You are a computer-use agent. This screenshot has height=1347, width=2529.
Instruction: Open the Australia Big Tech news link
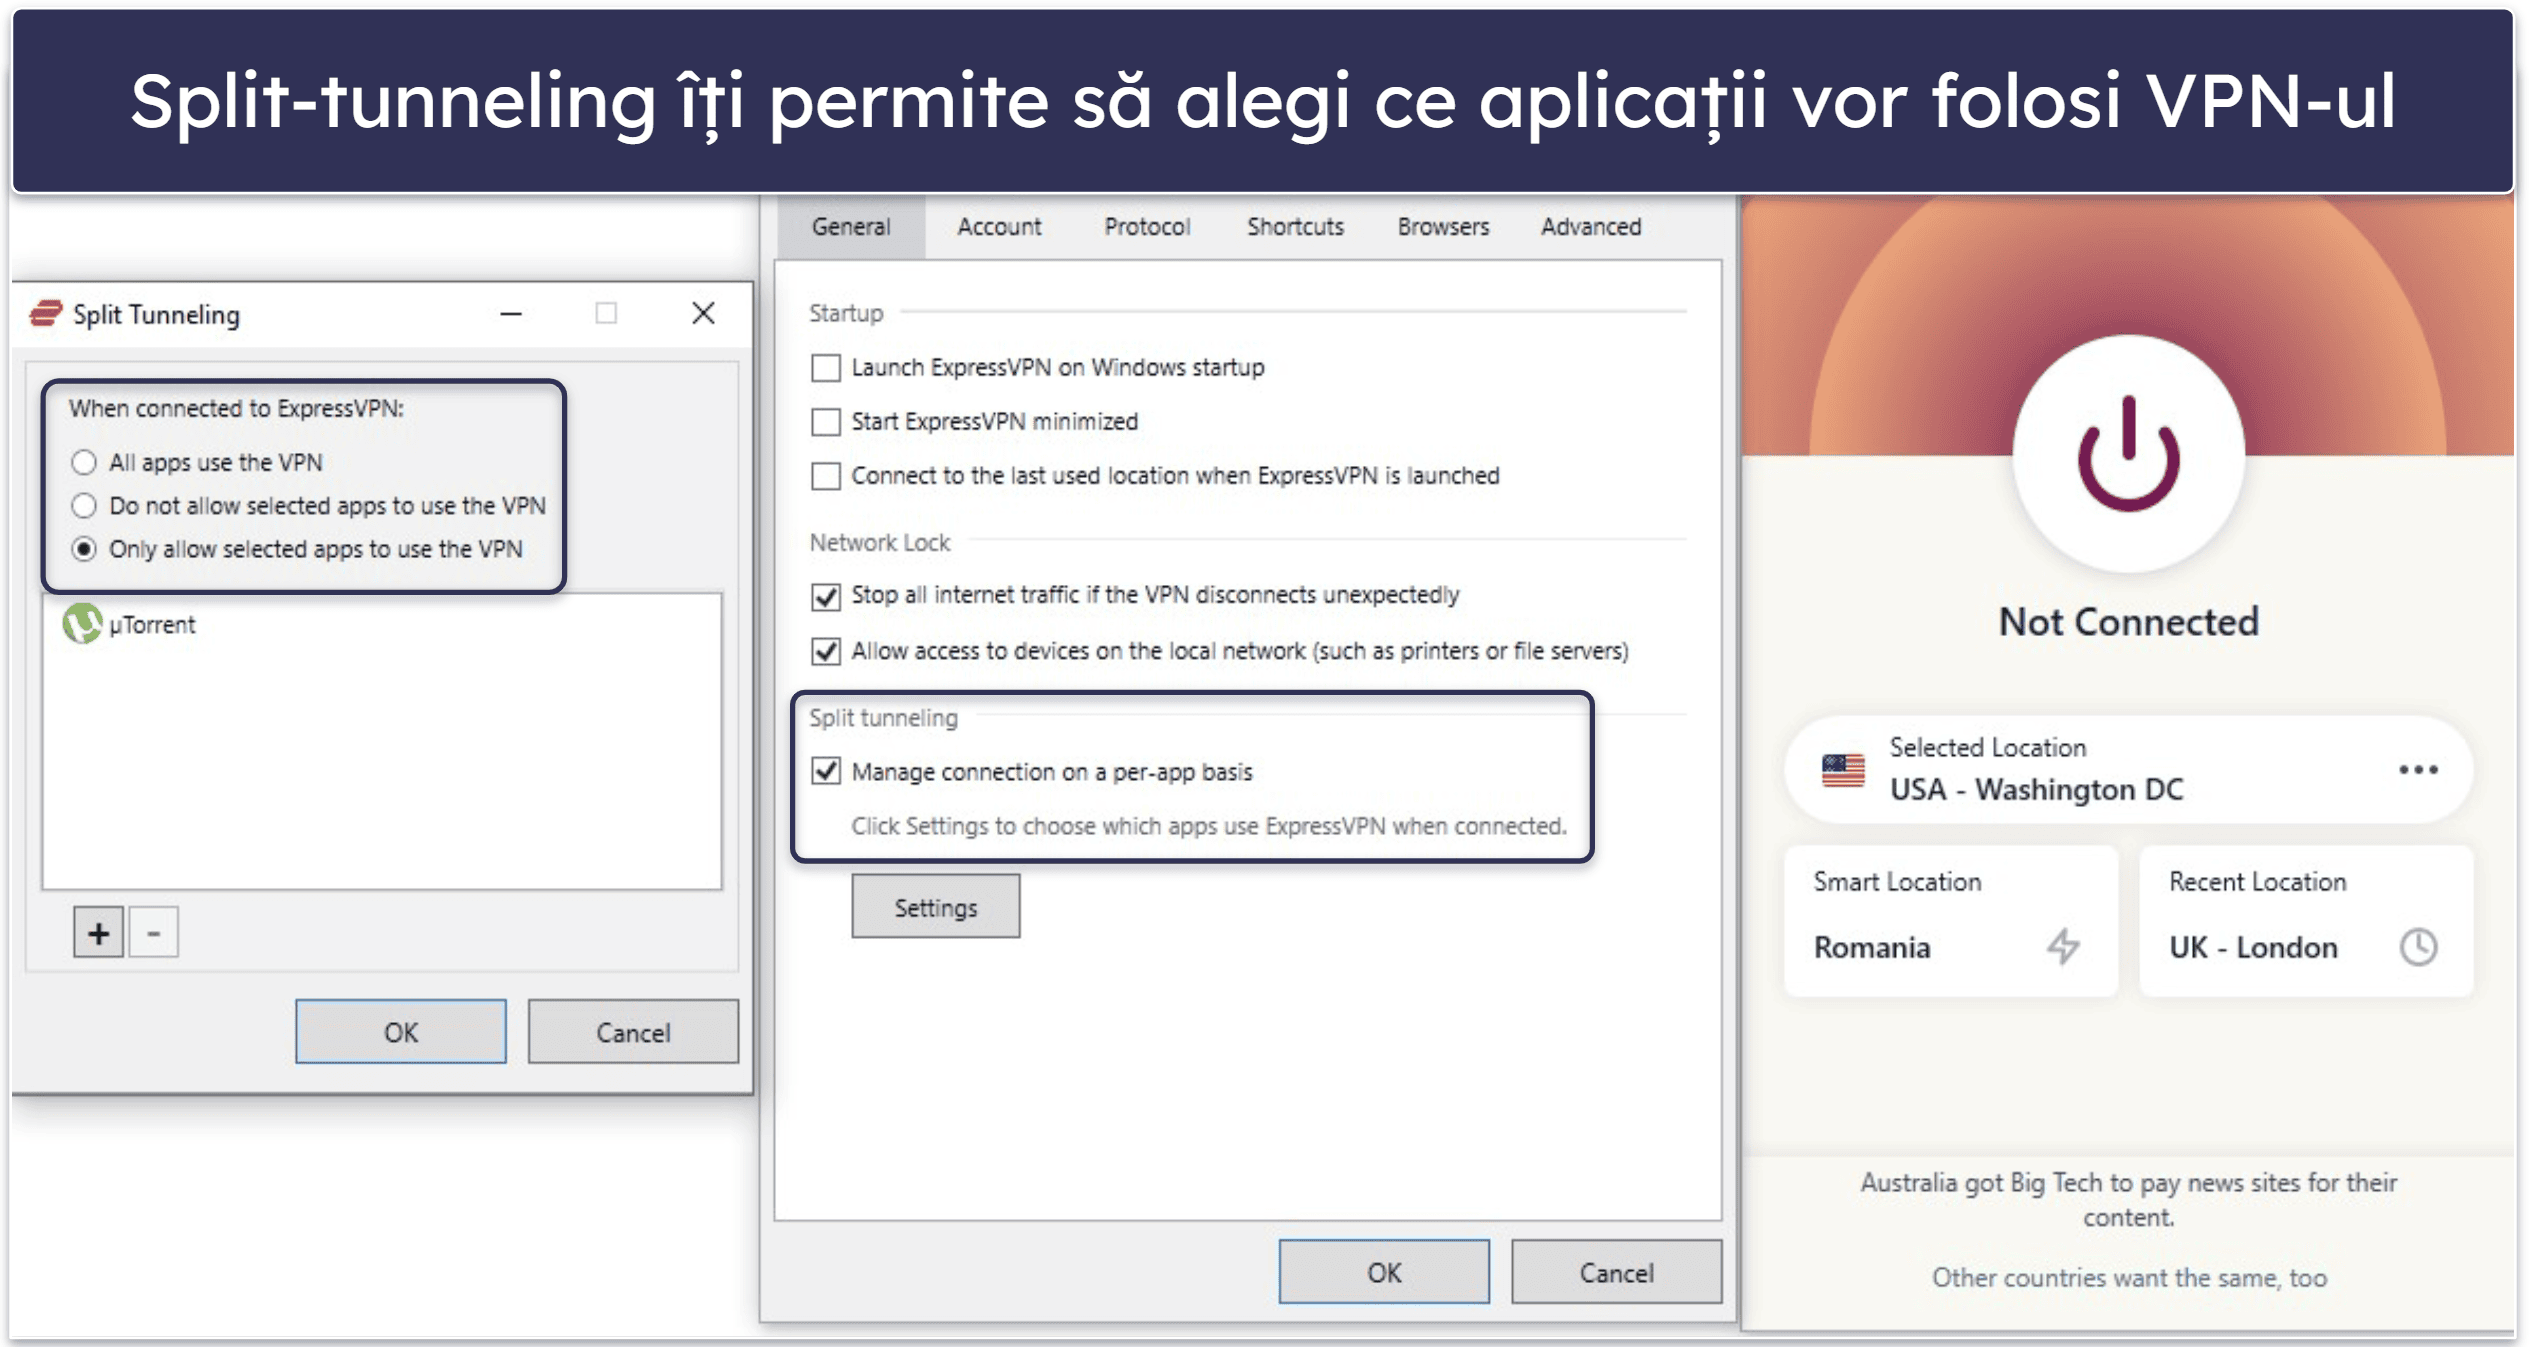[x=2128, y=1199]
